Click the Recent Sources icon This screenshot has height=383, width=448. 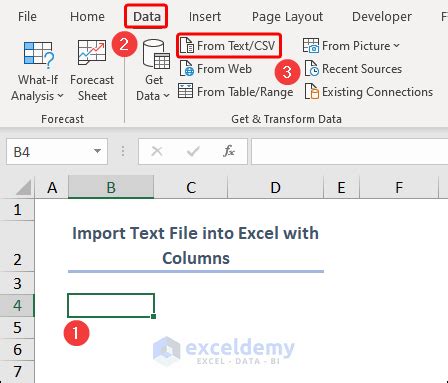tap(312, 69)
